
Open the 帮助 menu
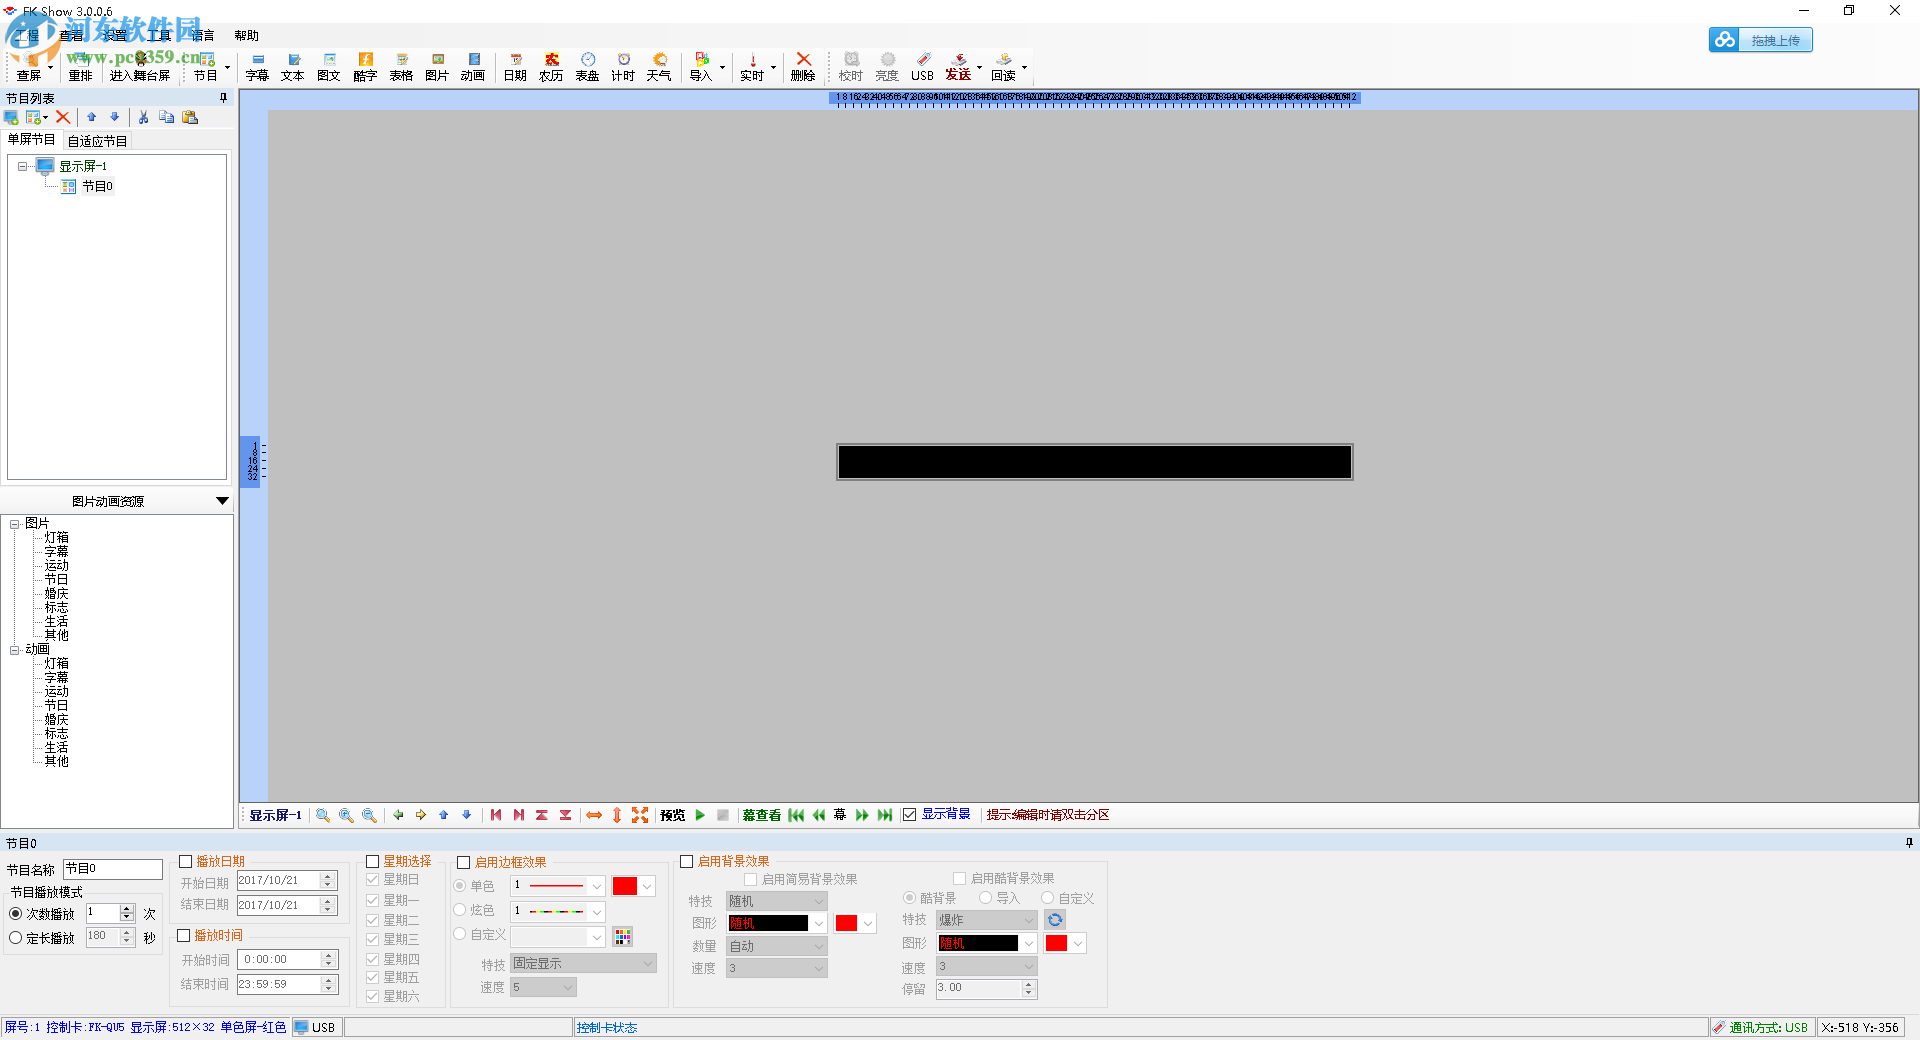(246, 36)
